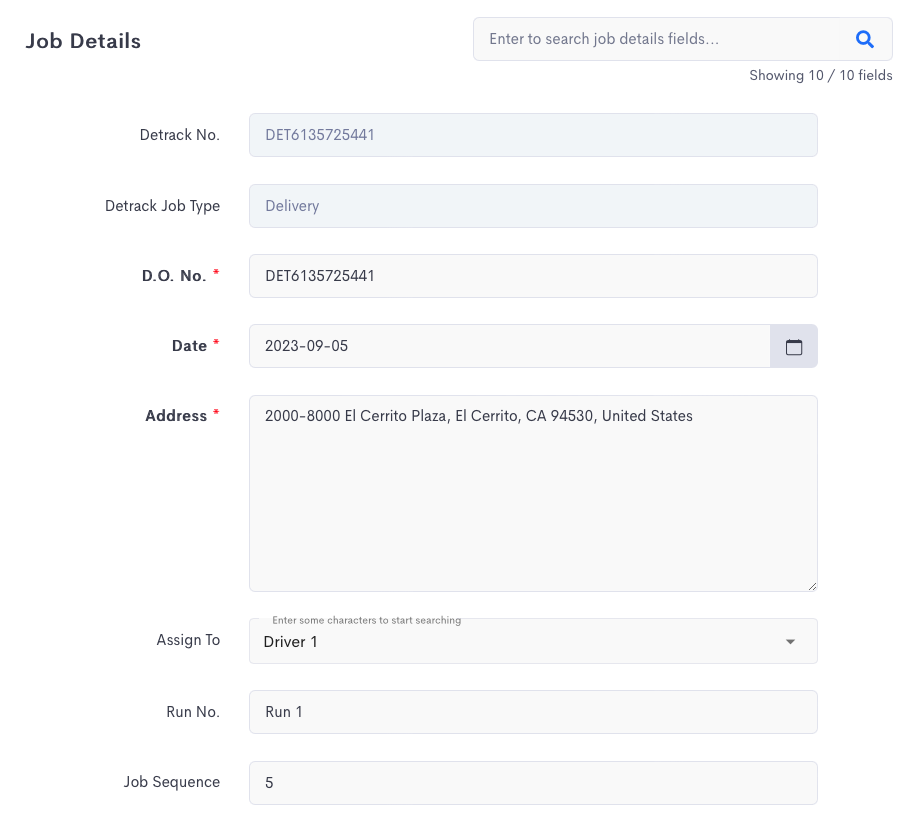Screen dimensions: 918x836
Task: Click the Job Details heading
Action: [83, 41]
